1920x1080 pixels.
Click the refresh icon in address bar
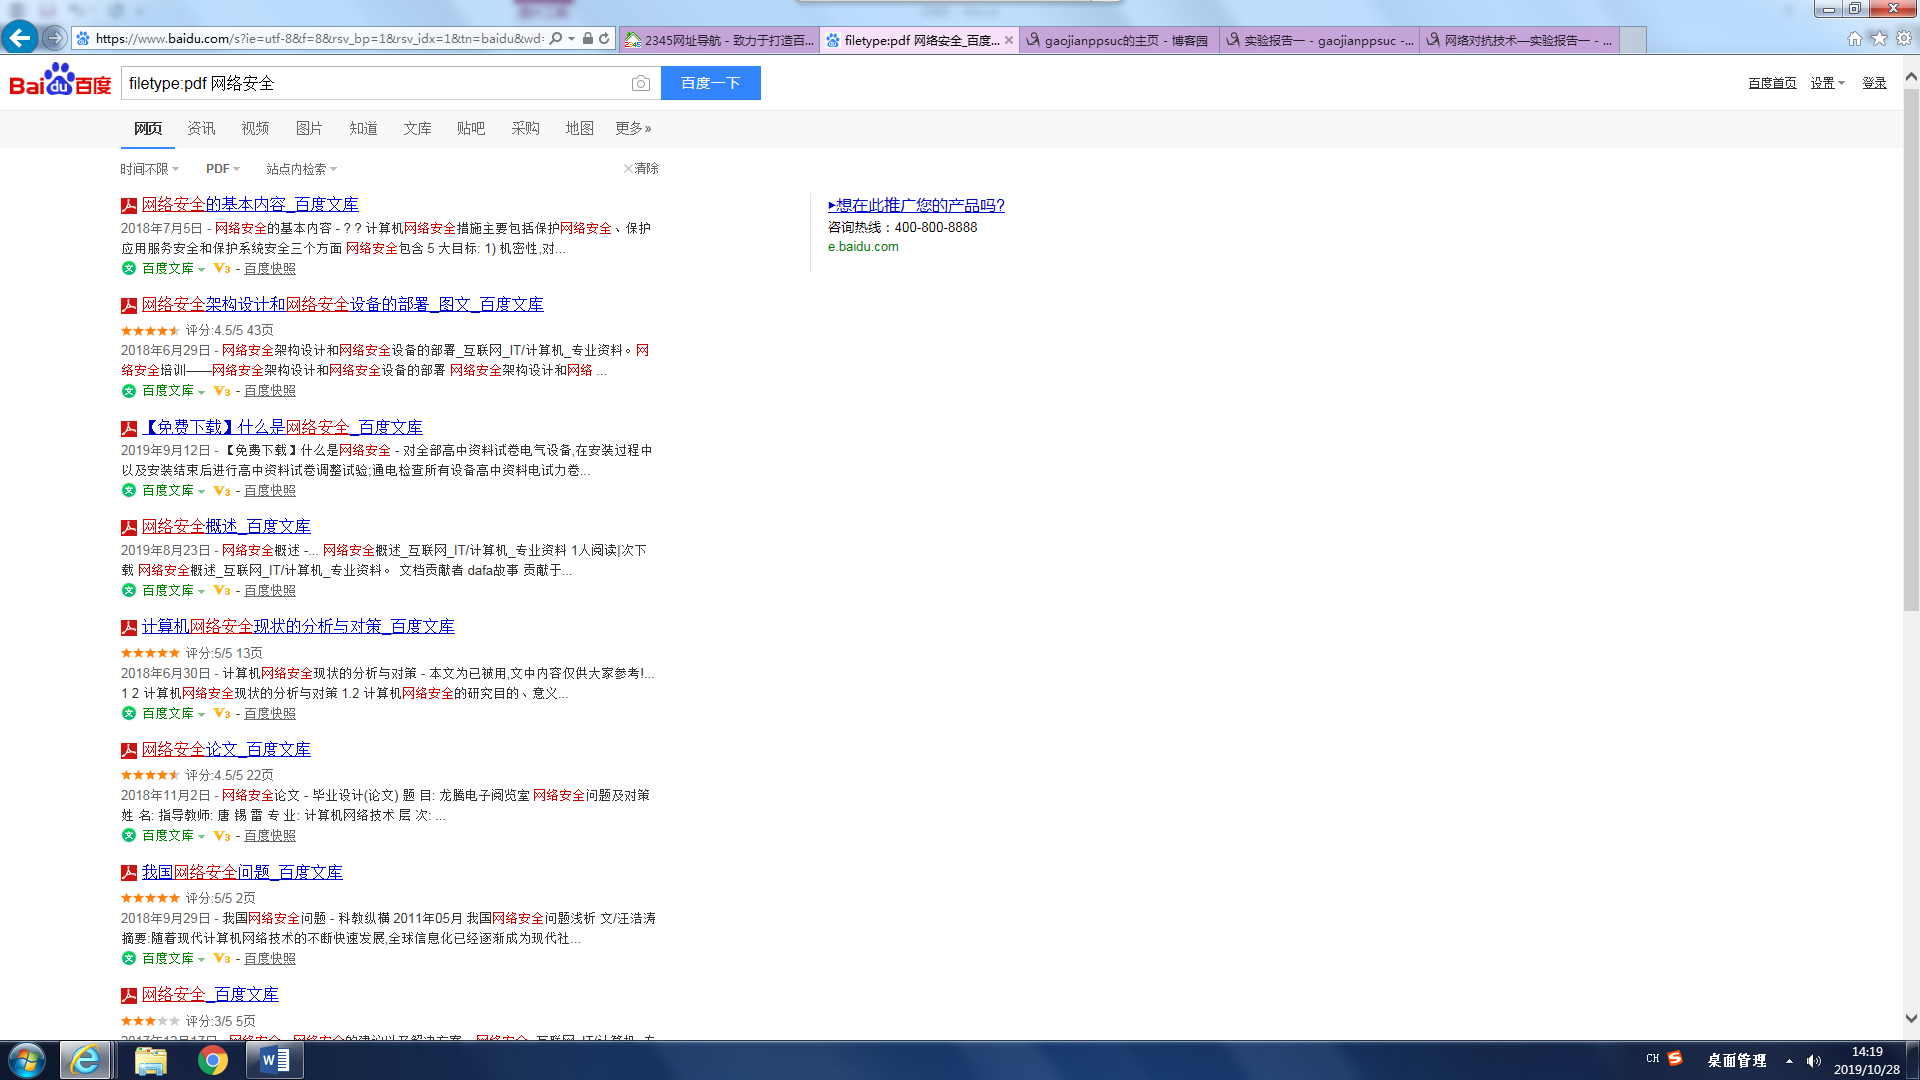604,39
